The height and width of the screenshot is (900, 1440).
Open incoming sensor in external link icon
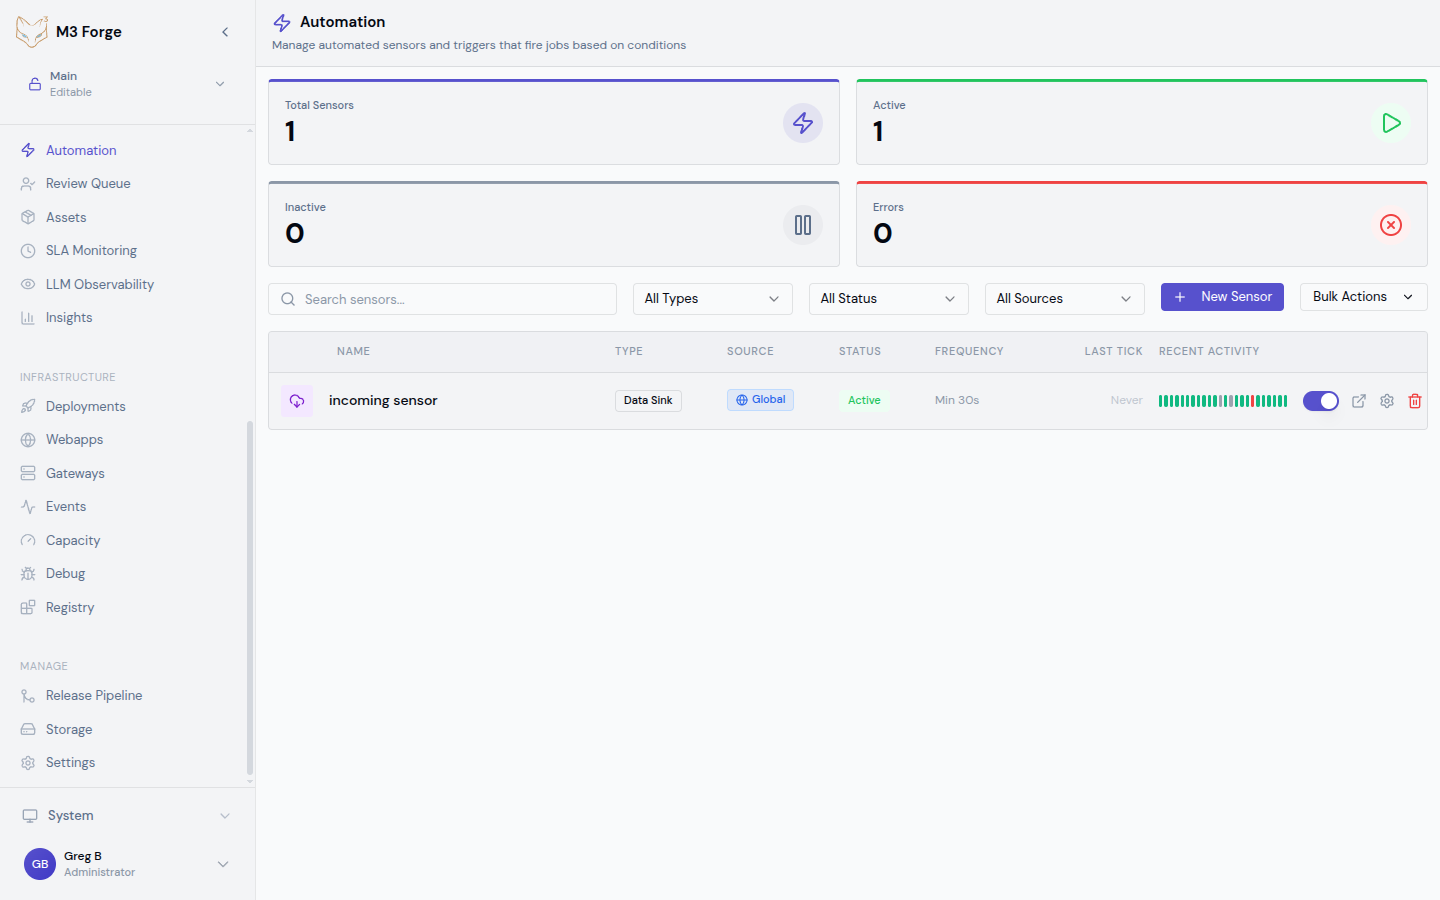(1358, 401)
